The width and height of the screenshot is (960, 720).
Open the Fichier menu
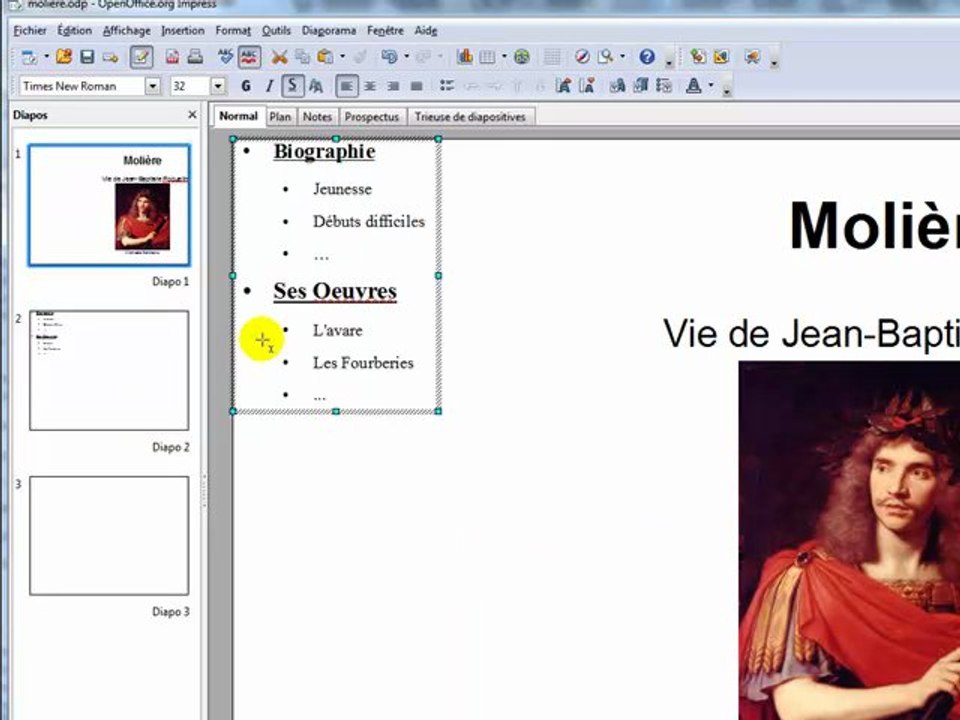pyautogui.click(x=30, y=30)
